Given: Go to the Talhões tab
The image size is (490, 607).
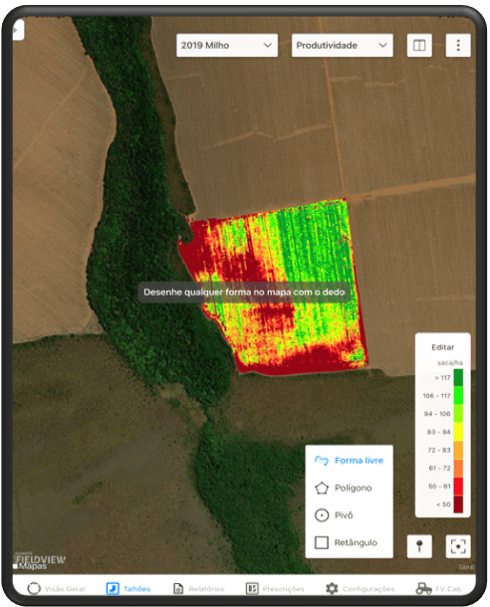Looking at the screenshot, I should pos(128,588).
